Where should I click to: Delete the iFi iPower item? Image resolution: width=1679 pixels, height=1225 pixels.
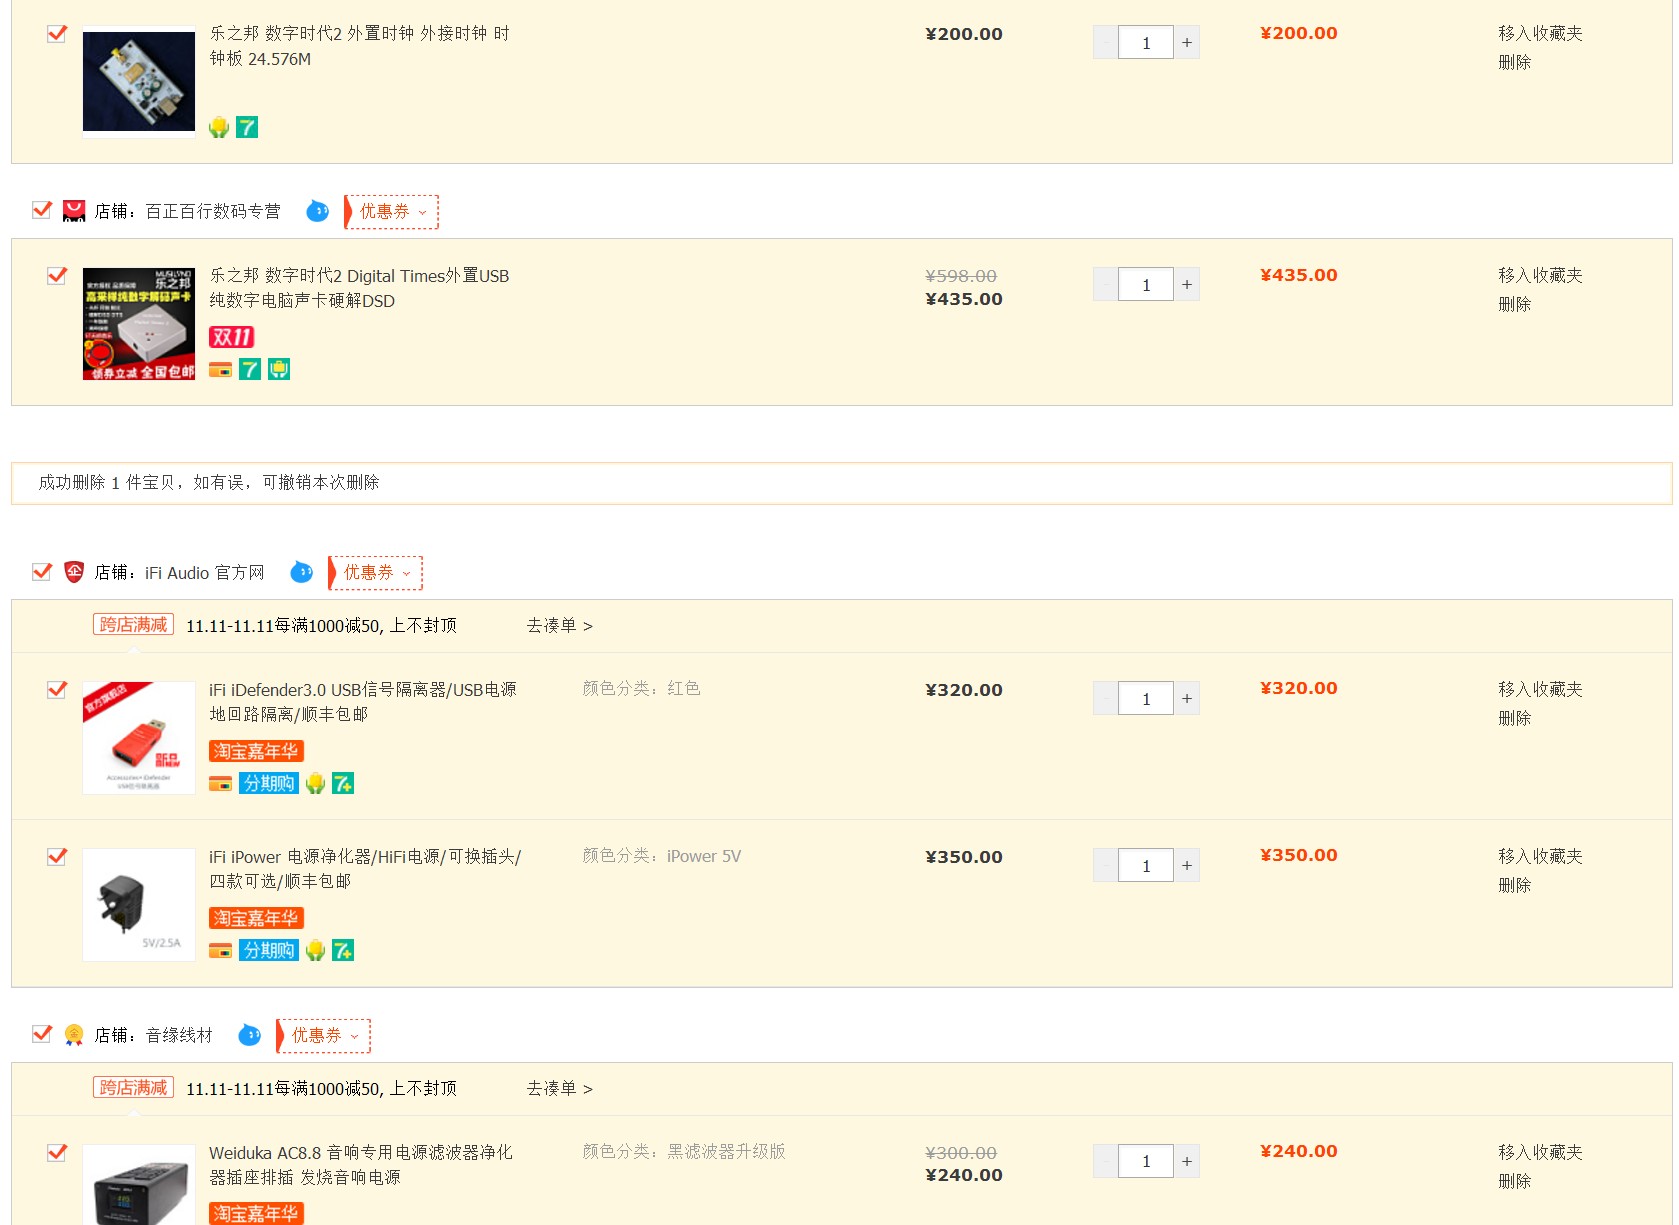click(1515, 885)
